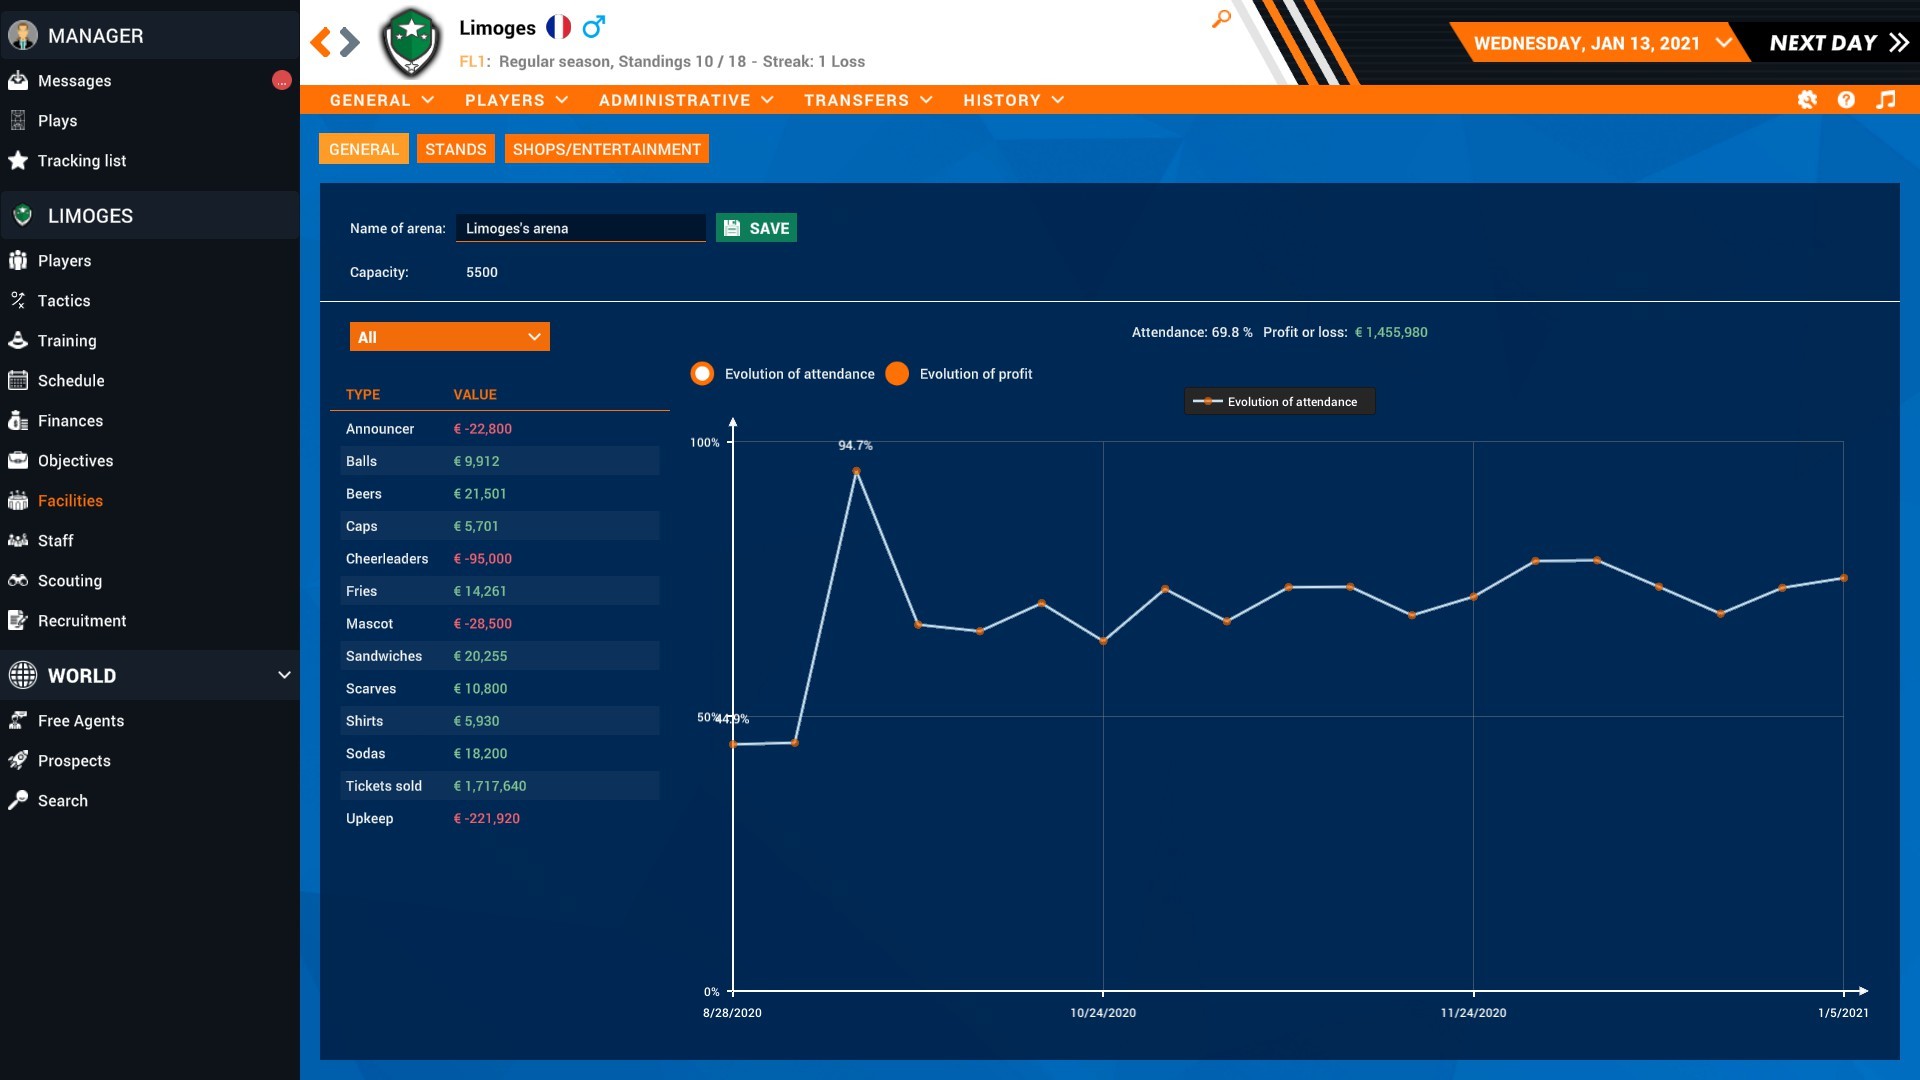The image size is (1920, 1080).
Task: Go back with the orange left arrow
Action: pyautogui.click(x=320, y=42)
